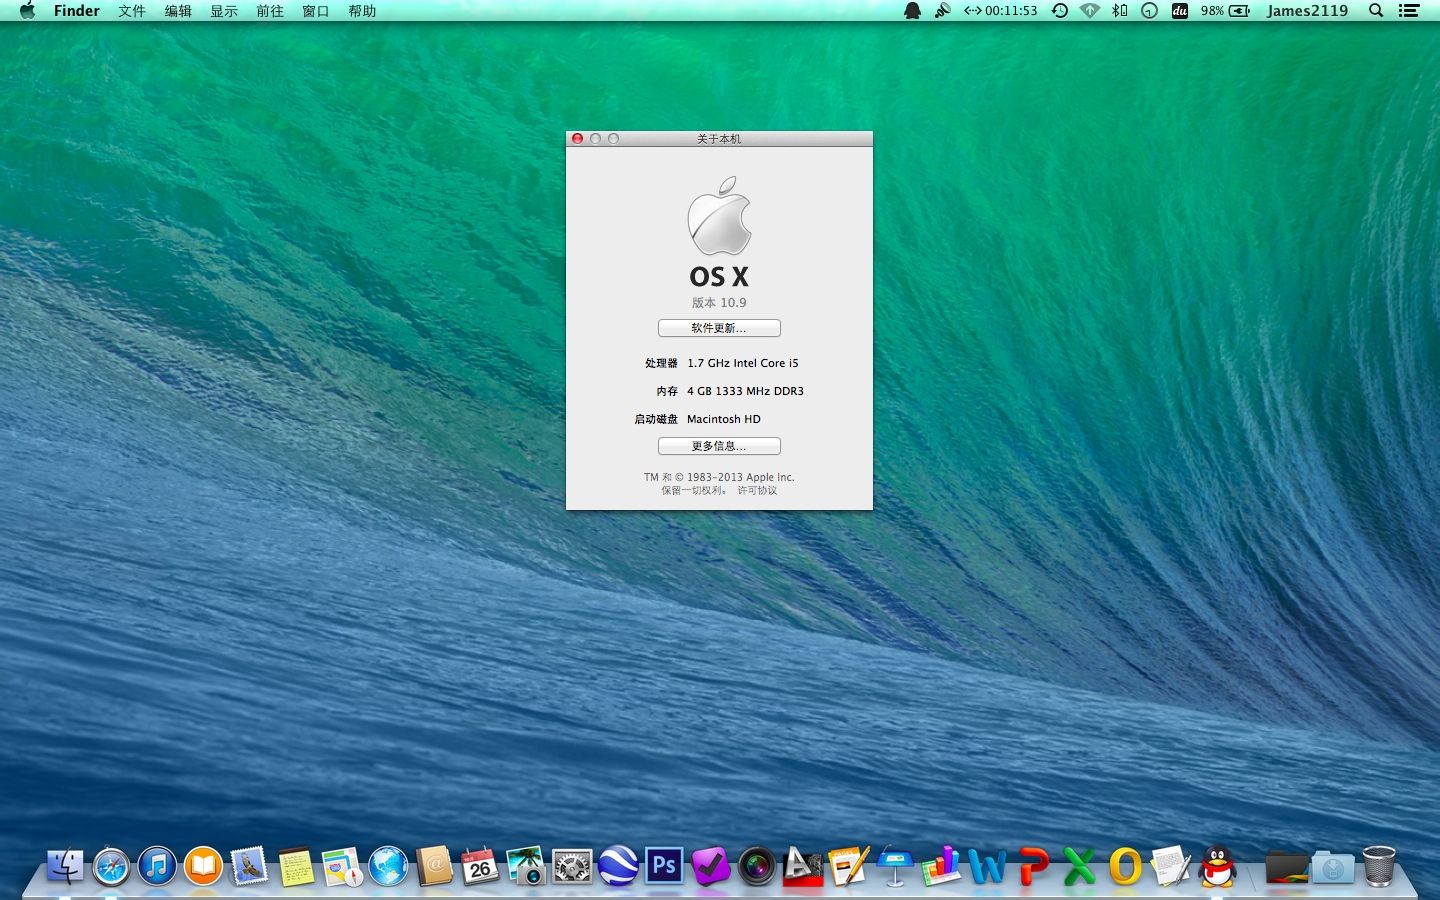The width and height of the screenshot is (1440, 900).
Task: Open System Preferences gear icon
Action: (x=572, y=866)
